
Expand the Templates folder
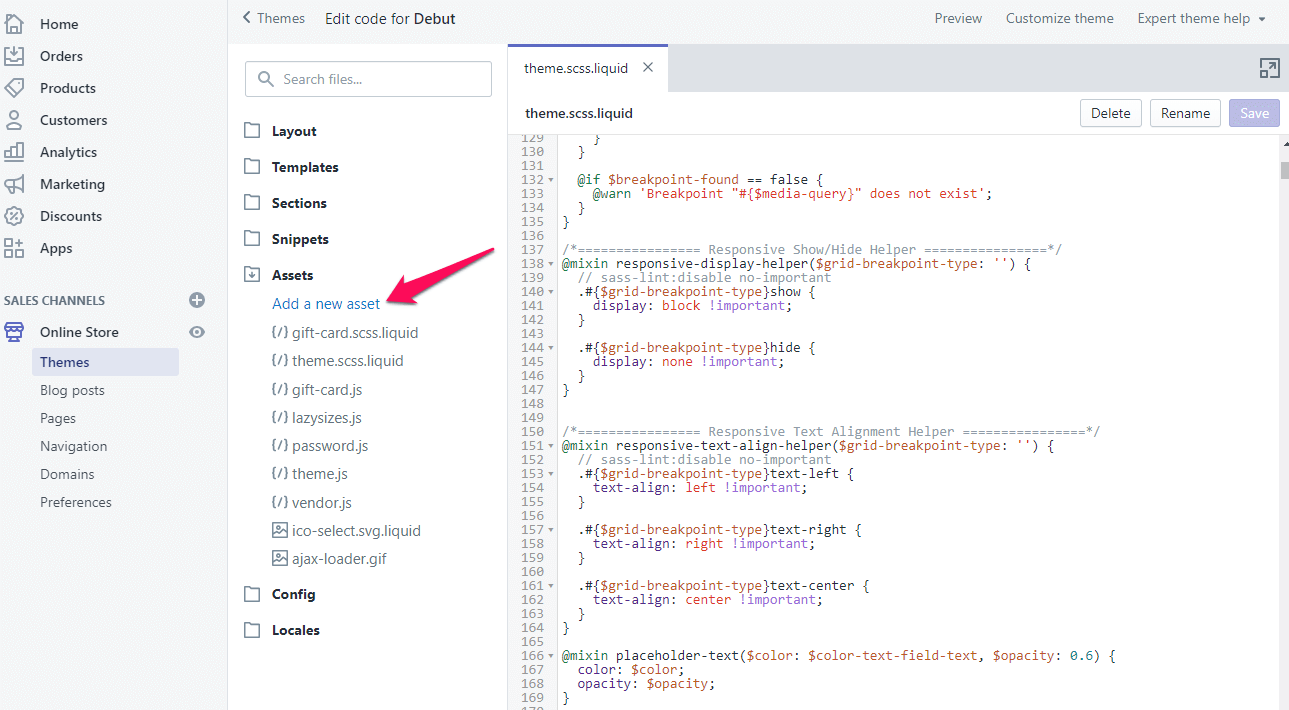pos(305,167)
